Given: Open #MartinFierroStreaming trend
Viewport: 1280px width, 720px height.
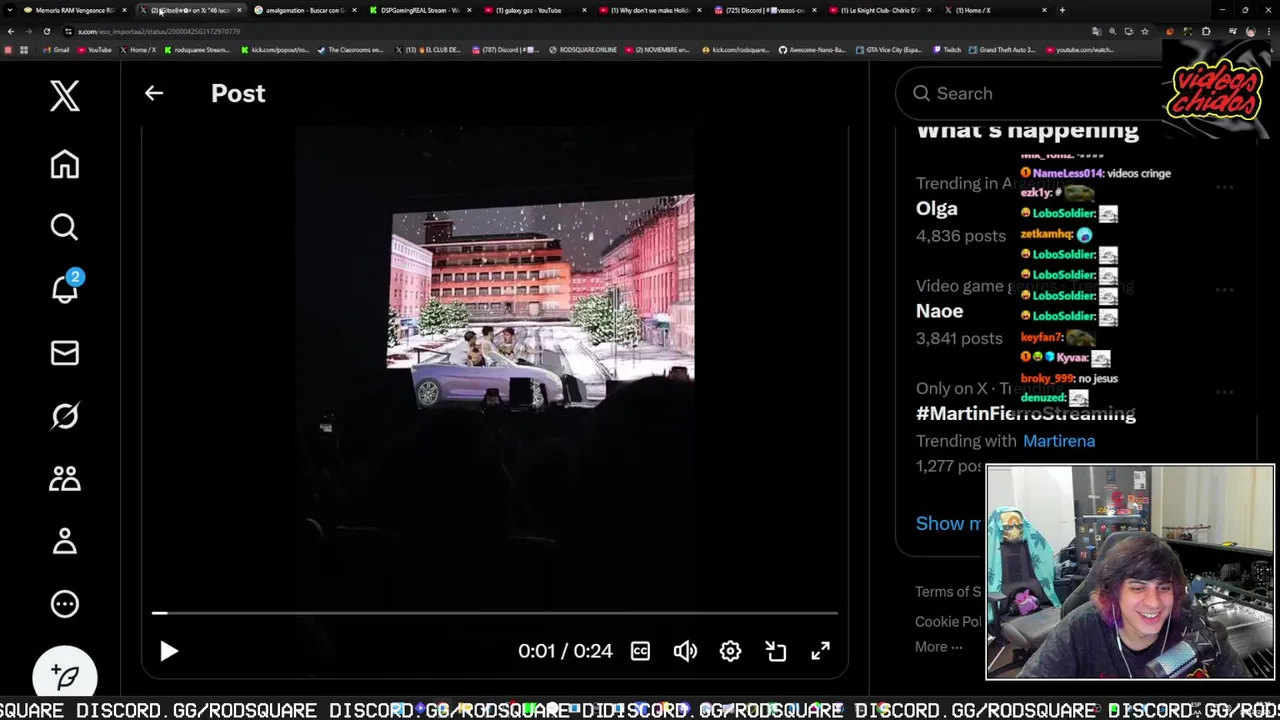Looking at the screenshot, I should (1026, 413).
